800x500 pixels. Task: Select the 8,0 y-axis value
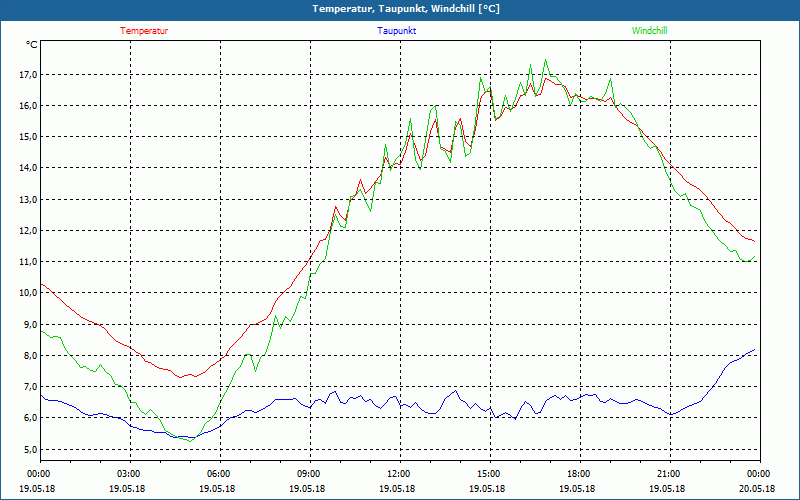pos(31,356)
